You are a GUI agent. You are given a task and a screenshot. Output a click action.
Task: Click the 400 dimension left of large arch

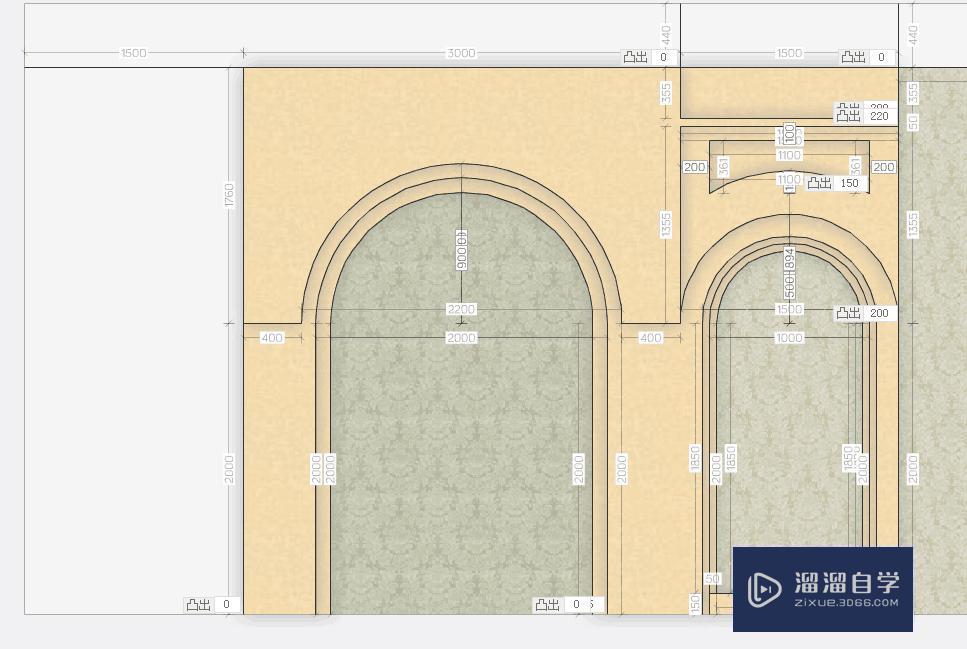(x=272, y=338)
